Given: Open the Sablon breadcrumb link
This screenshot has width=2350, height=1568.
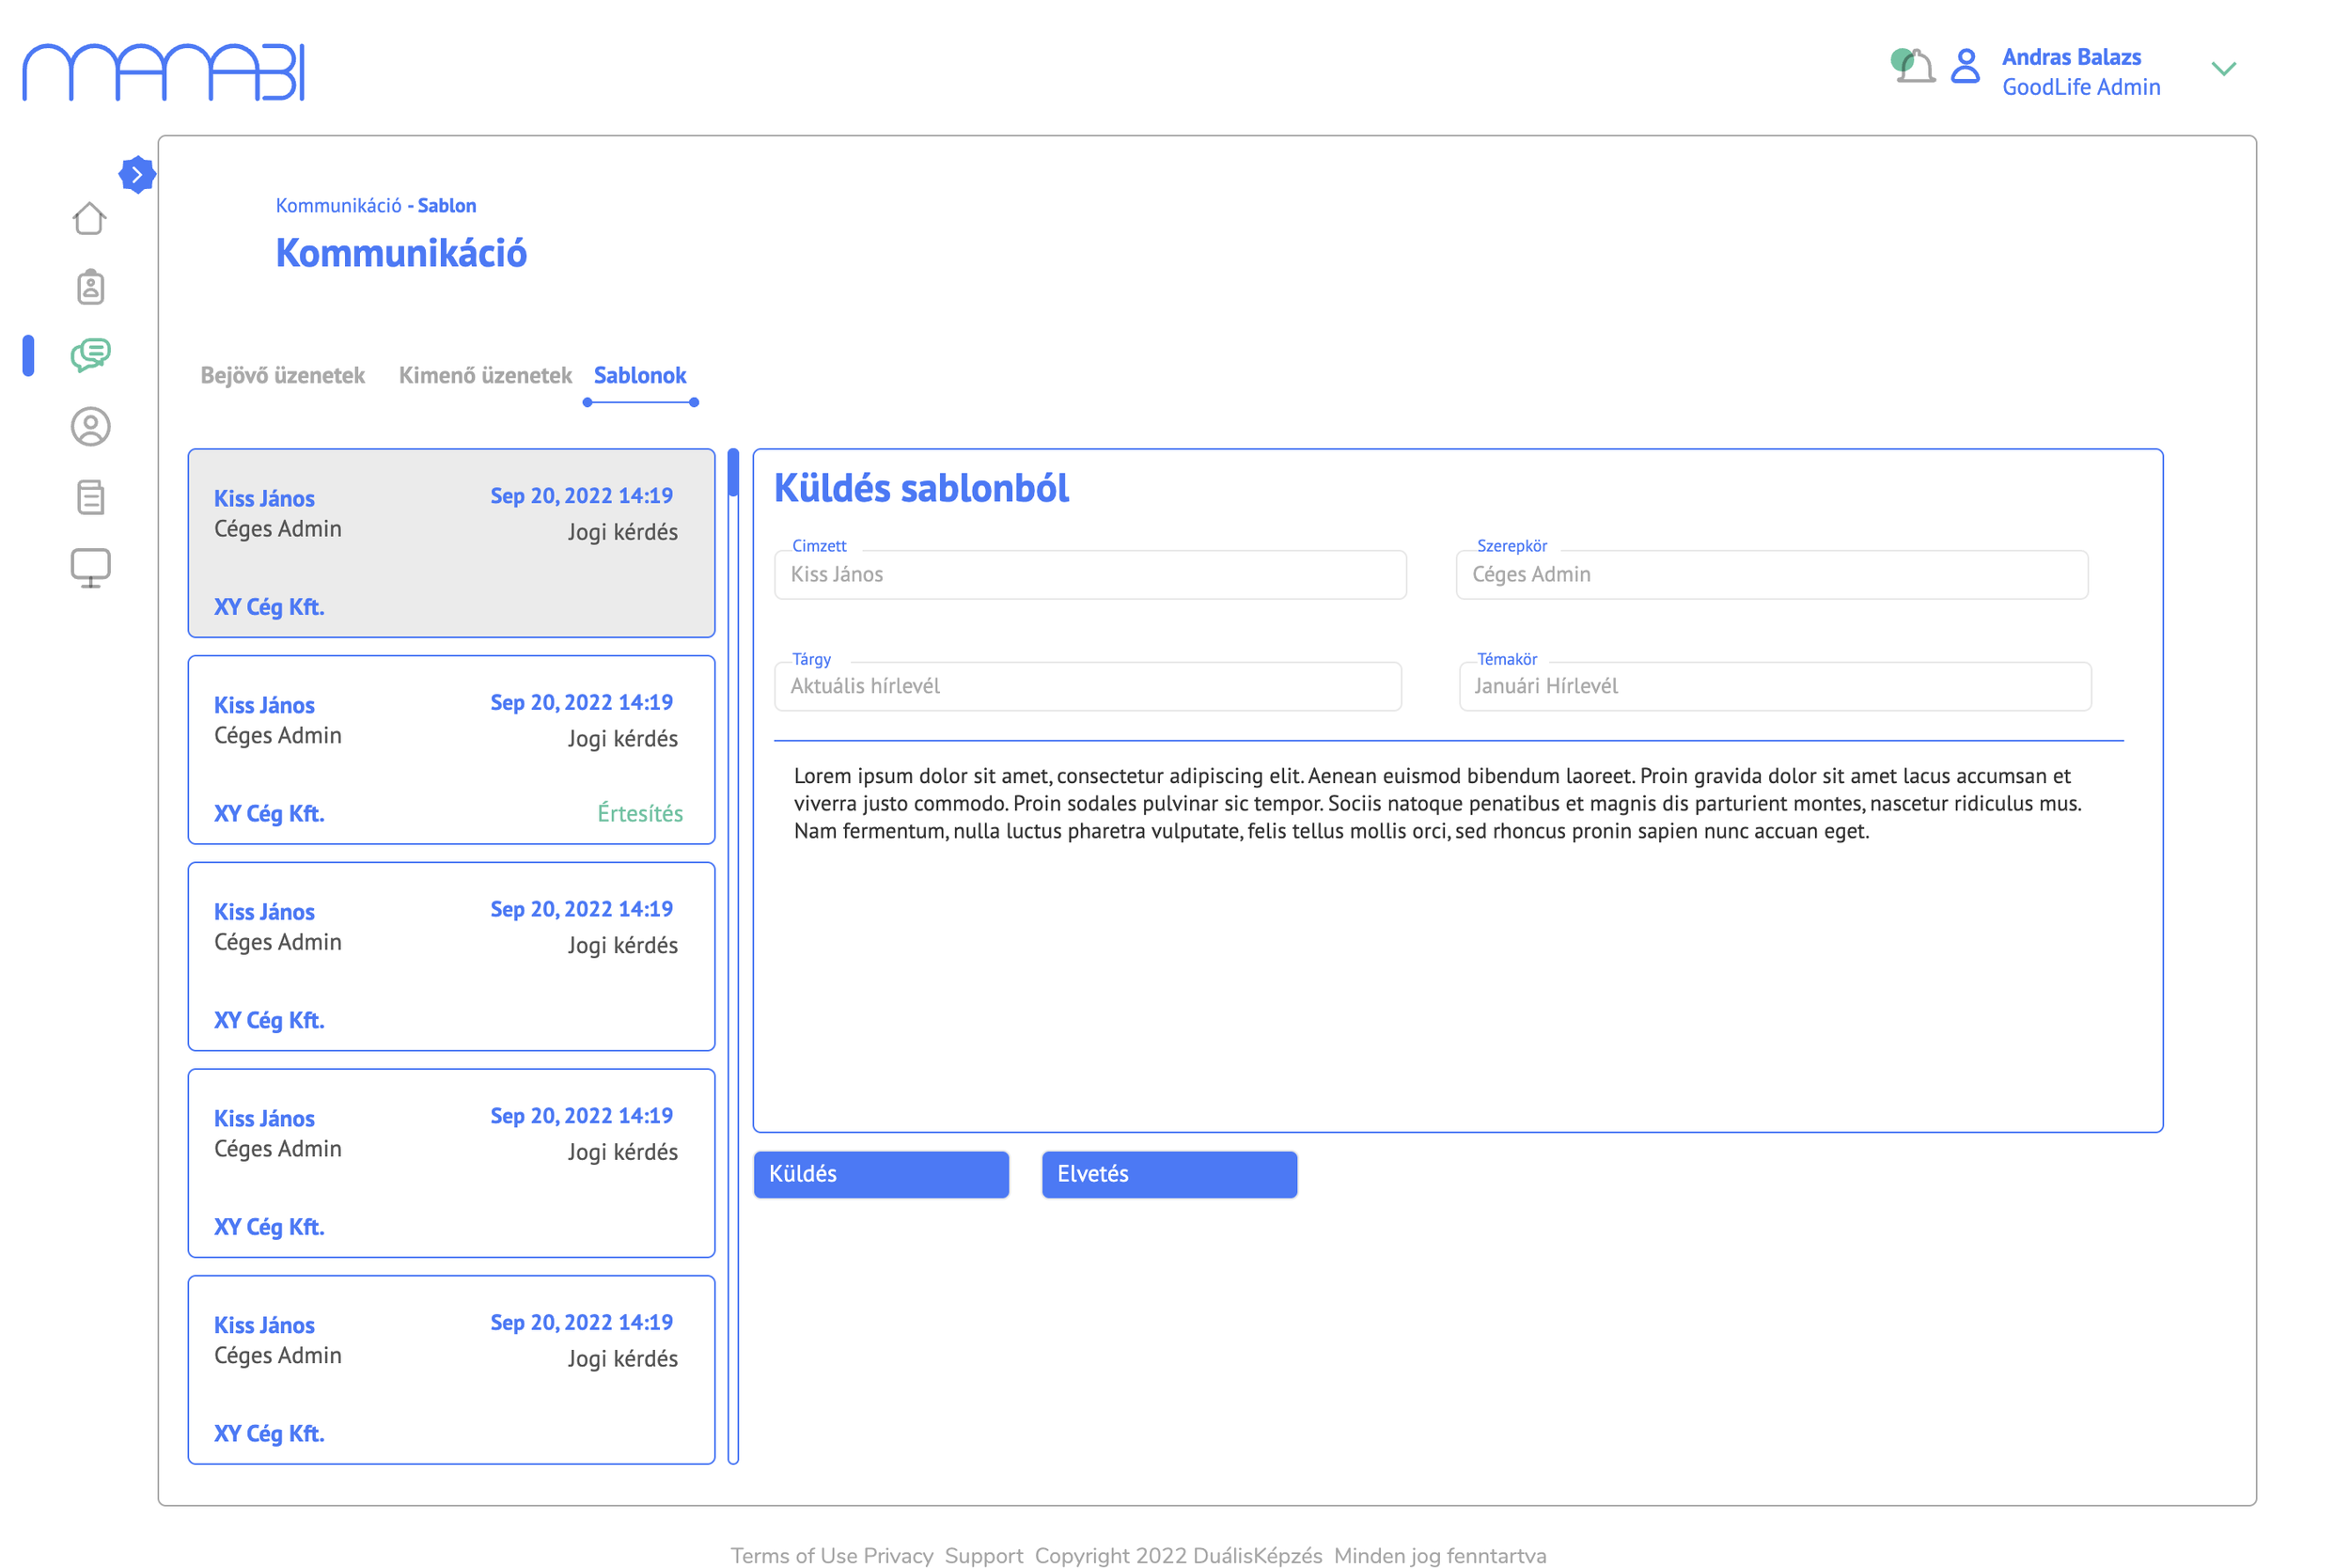Looking at the screenshot, I should pos(447,205).
